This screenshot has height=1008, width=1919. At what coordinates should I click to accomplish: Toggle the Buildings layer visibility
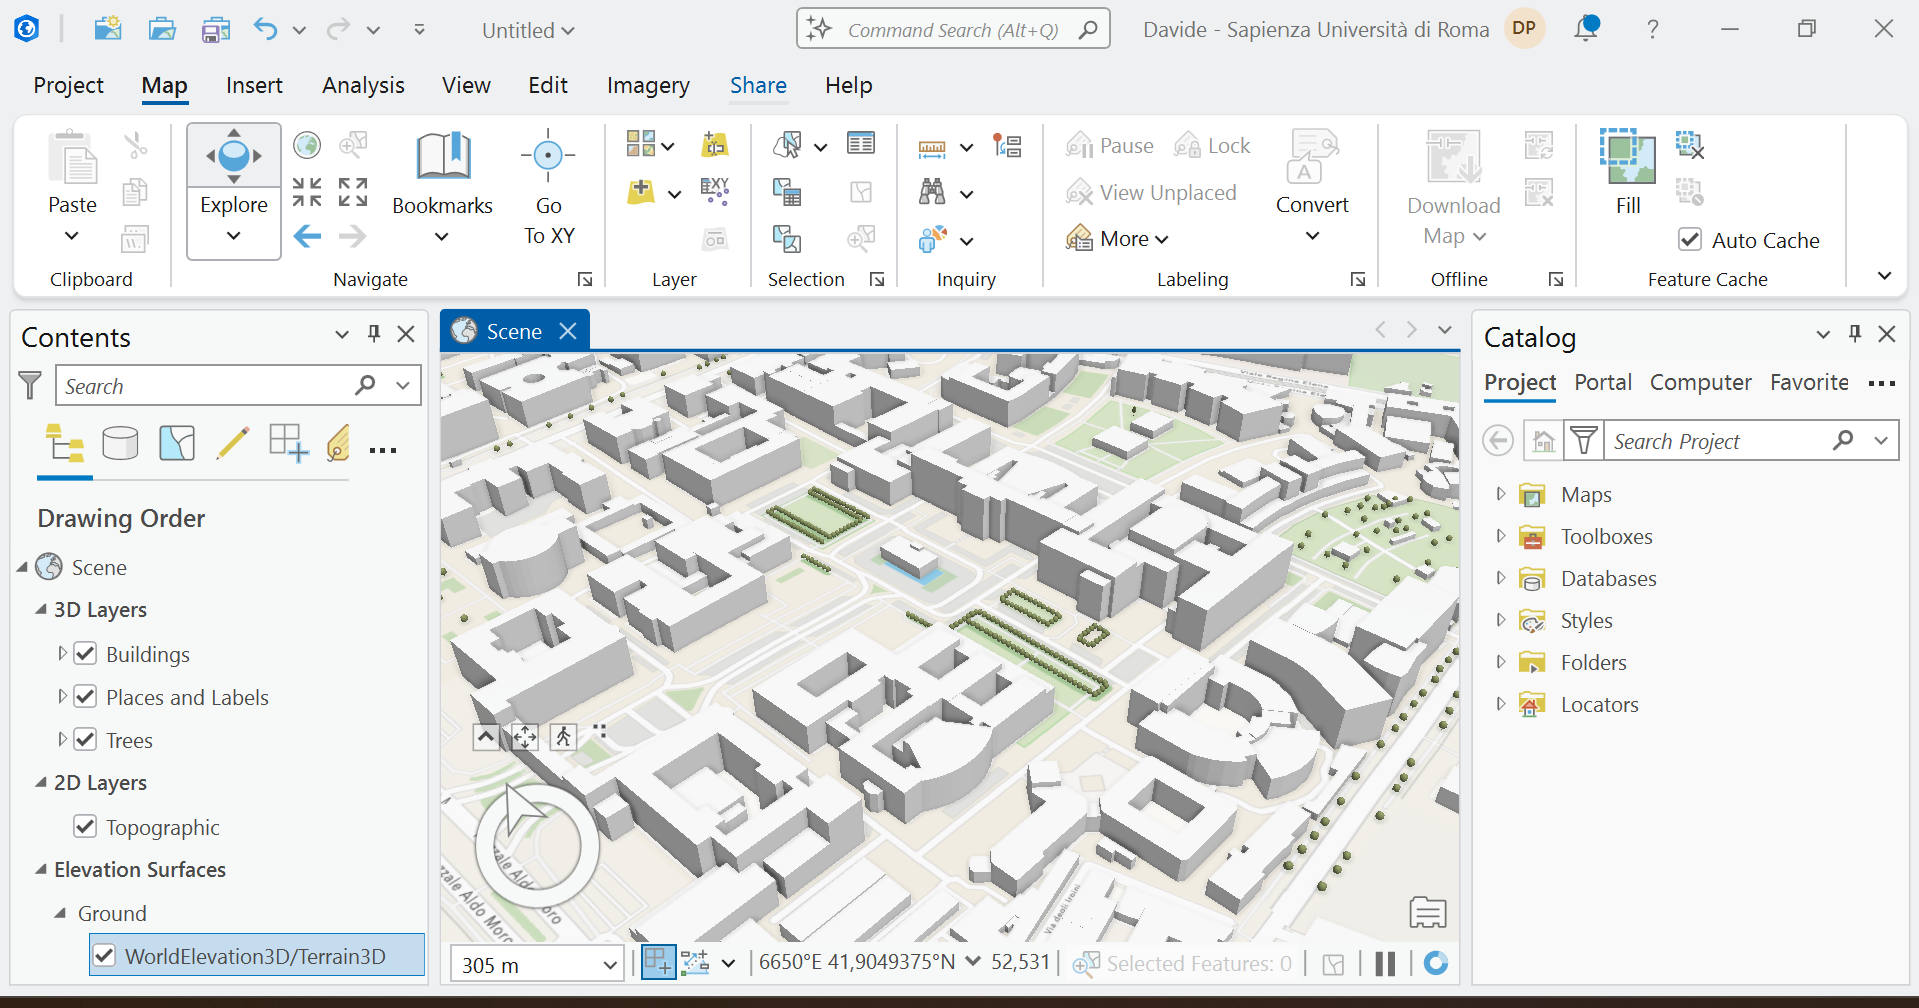point(85,654)
